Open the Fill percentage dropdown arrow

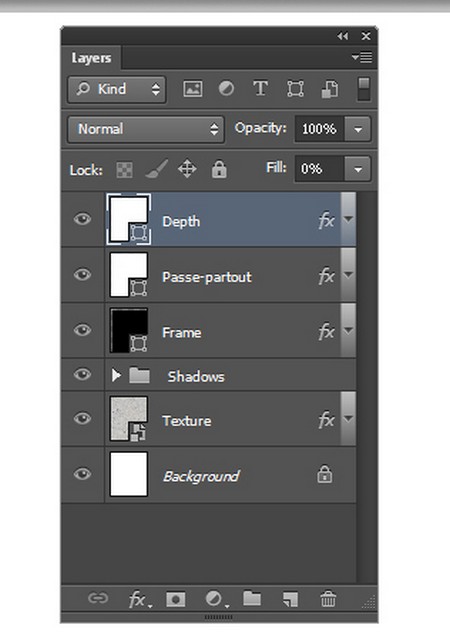point(358,169)
